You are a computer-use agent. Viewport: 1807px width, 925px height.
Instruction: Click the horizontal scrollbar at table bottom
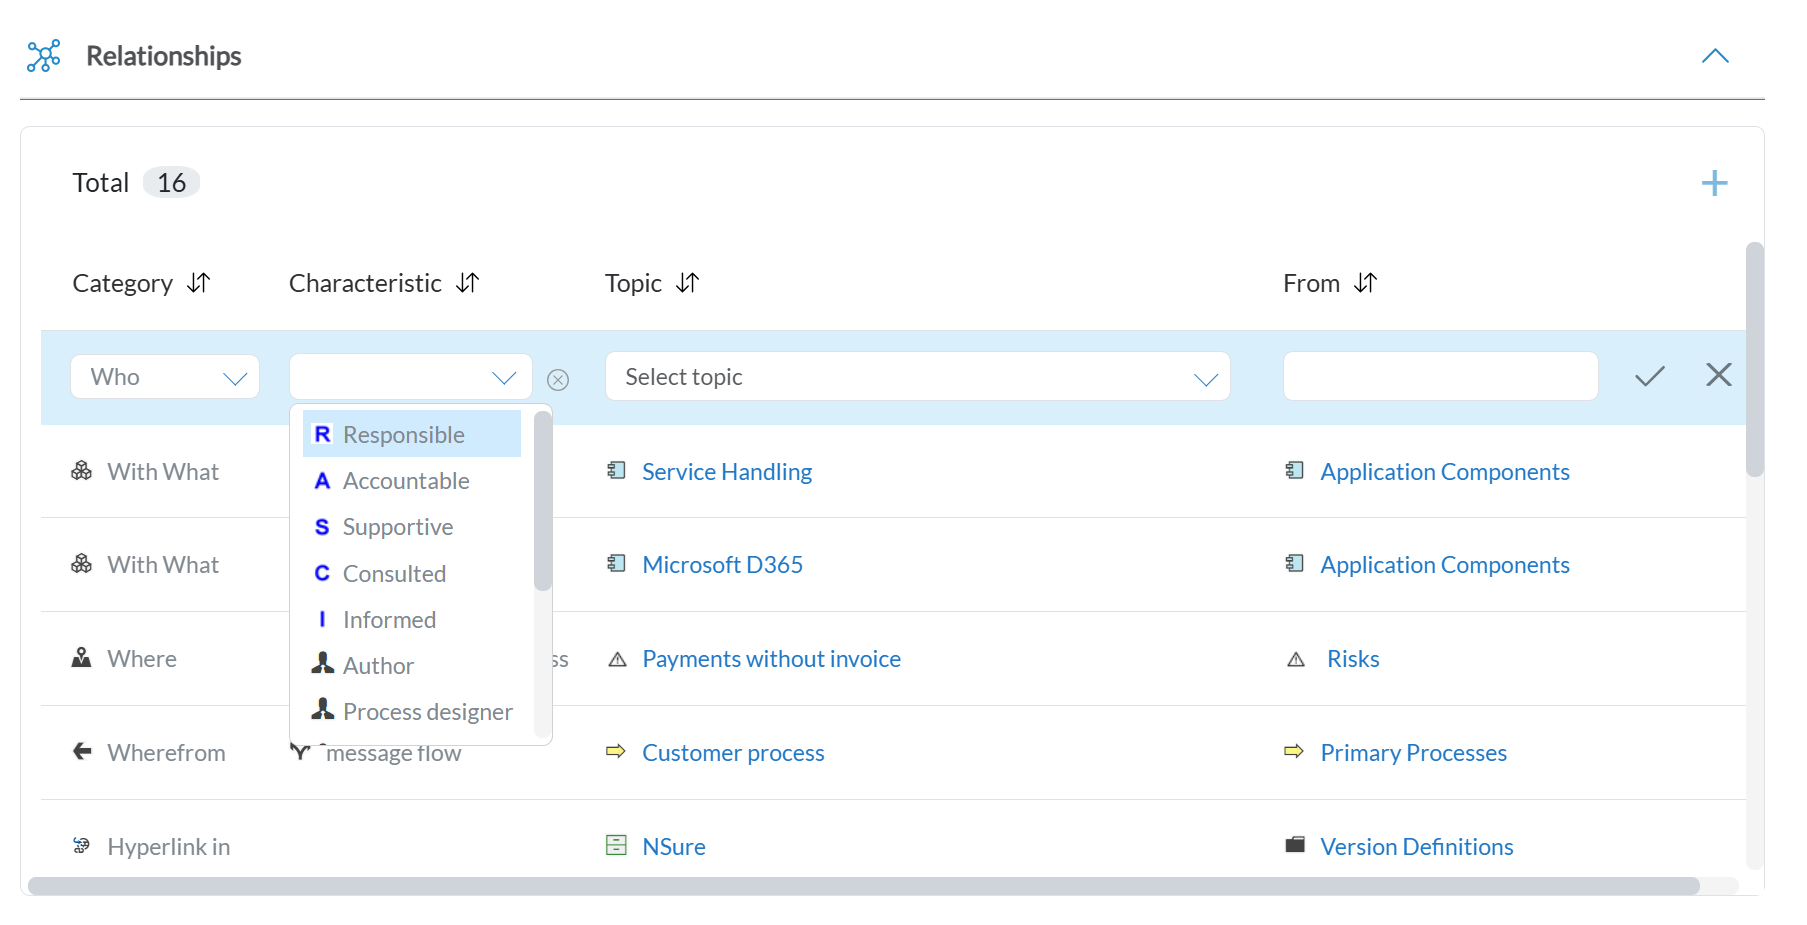862,886
